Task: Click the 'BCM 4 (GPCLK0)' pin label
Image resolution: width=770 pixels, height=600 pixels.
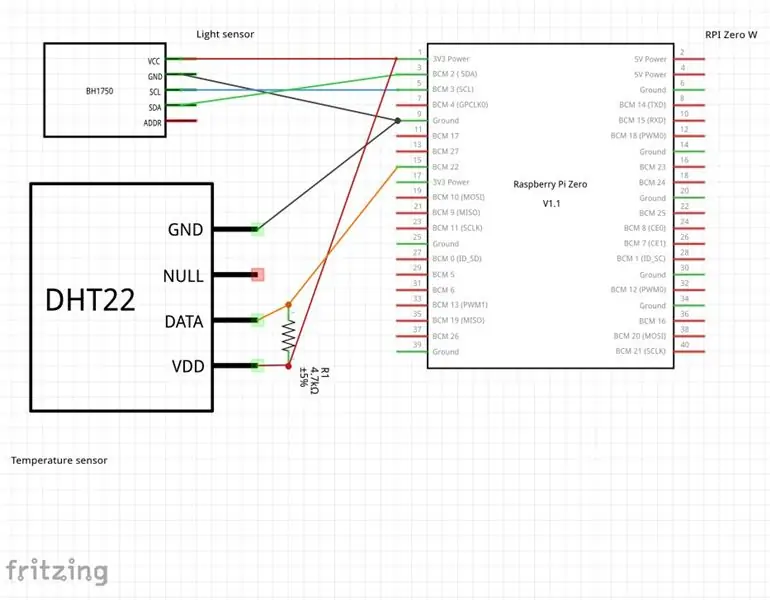Action: (x=460, y=105)
